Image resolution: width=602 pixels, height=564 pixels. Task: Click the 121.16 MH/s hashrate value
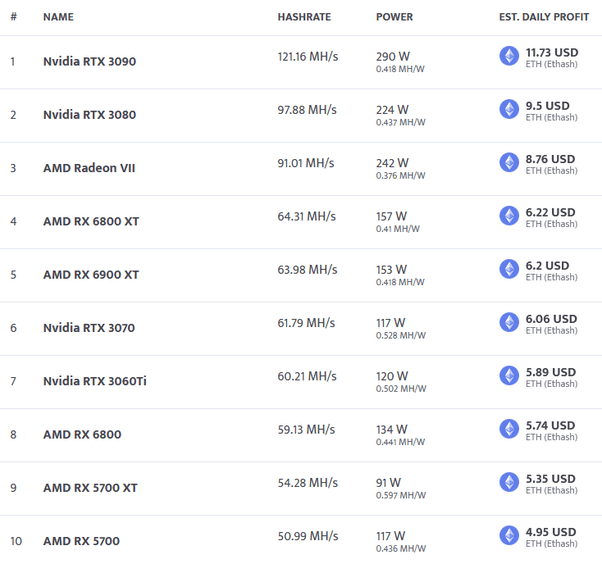307,56
